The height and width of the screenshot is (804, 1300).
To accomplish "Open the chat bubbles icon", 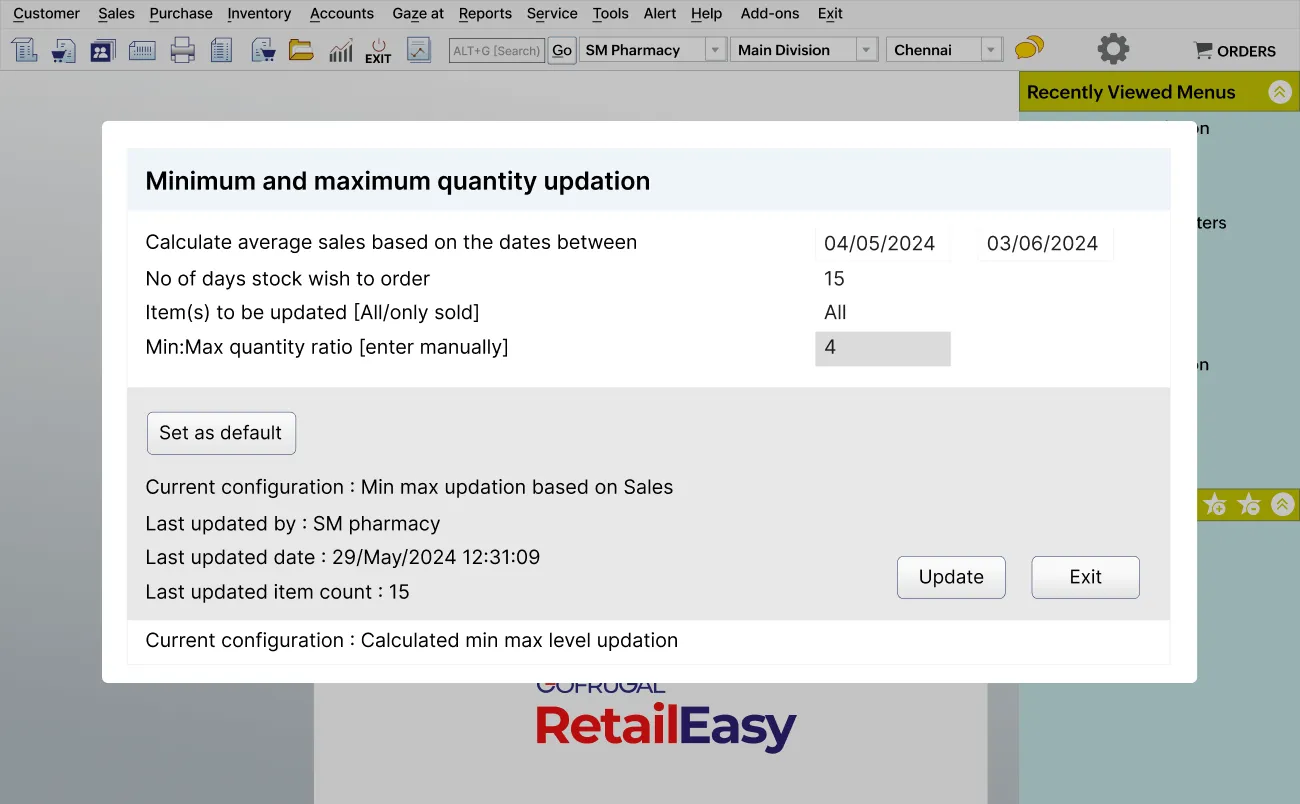I will [1029, 47].
